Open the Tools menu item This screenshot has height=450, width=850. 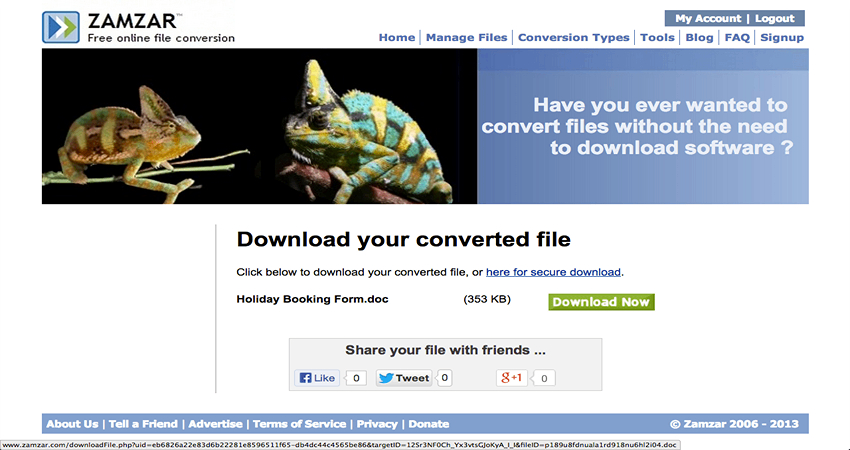tap(657, 37)
